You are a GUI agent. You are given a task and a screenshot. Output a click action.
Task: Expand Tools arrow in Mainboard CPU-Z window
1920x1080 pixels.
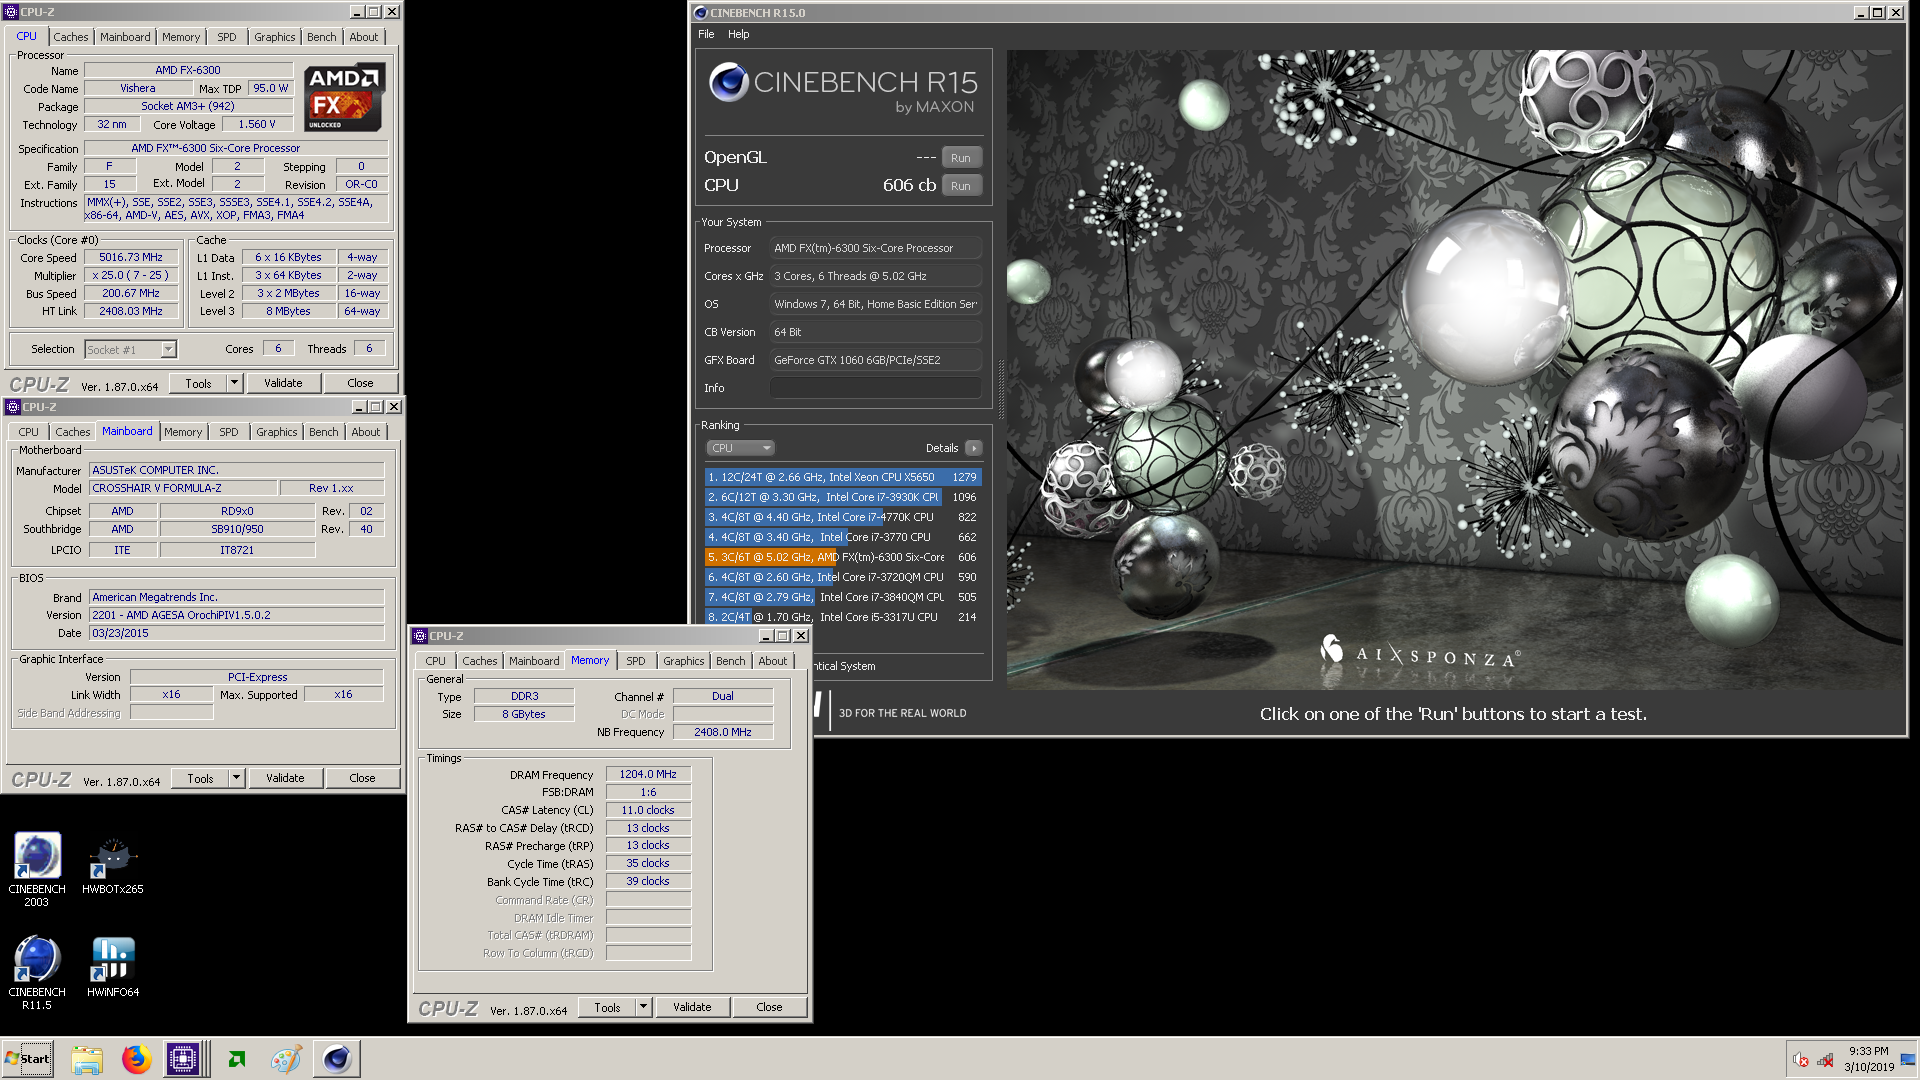237,778
